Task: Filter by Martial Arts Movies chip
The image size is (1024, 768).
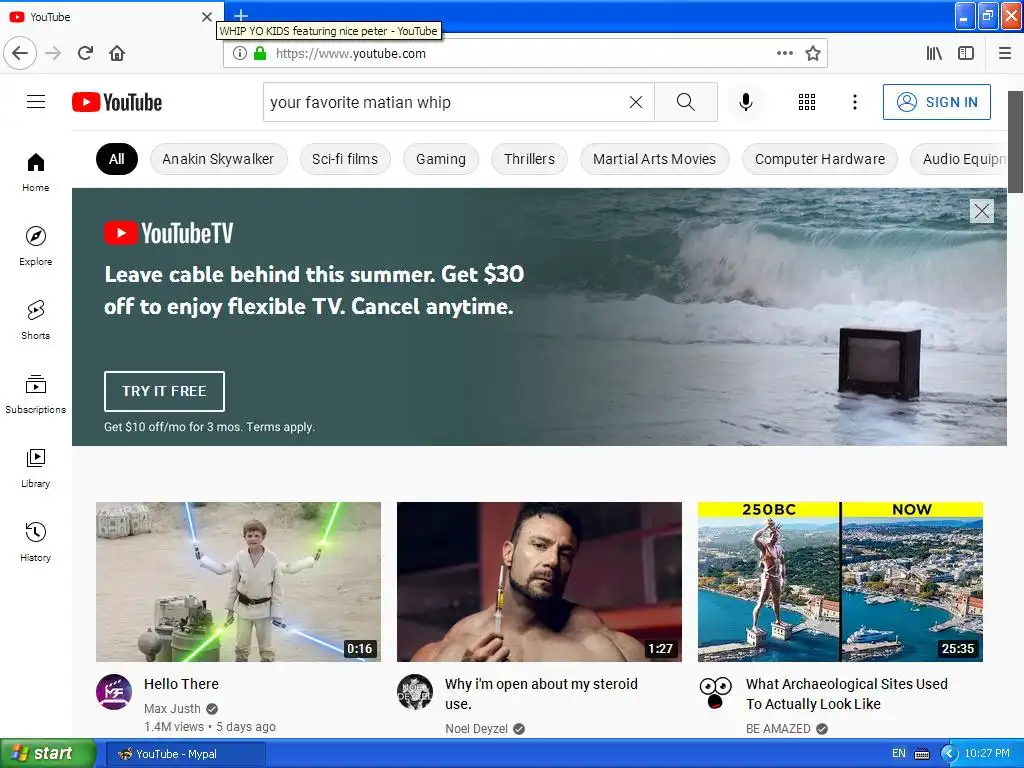Action: pos(654,159)
